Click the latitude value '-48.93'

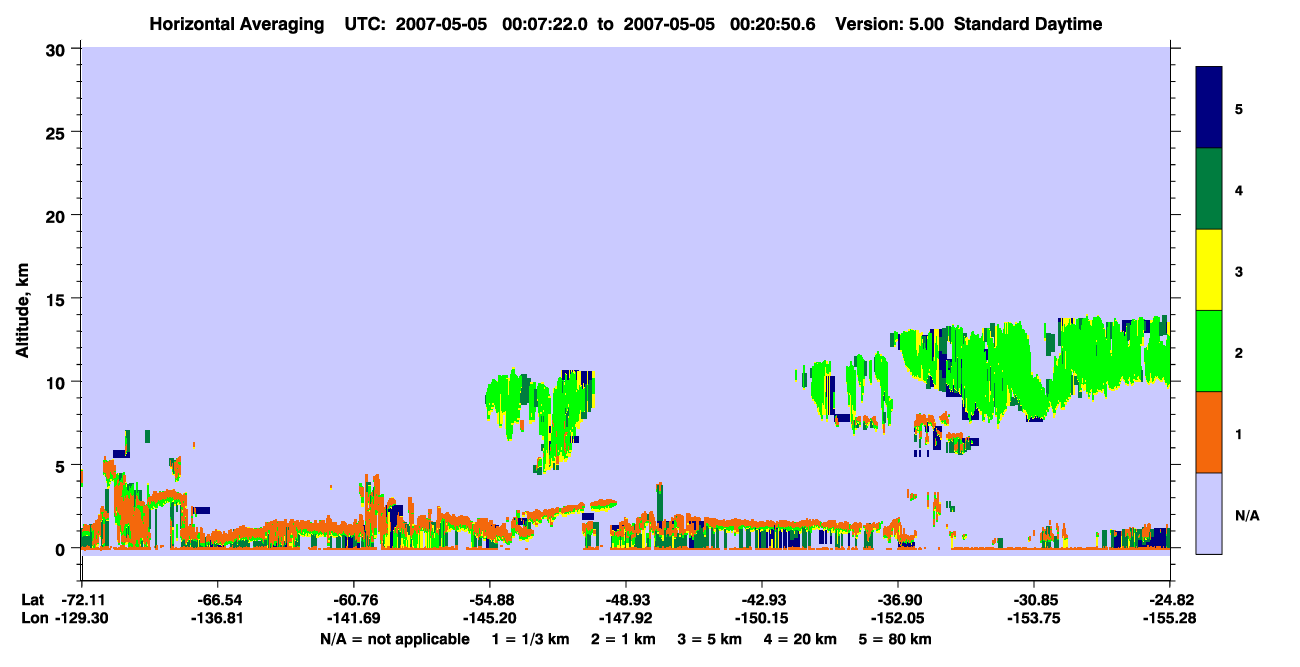coord(626,600)
